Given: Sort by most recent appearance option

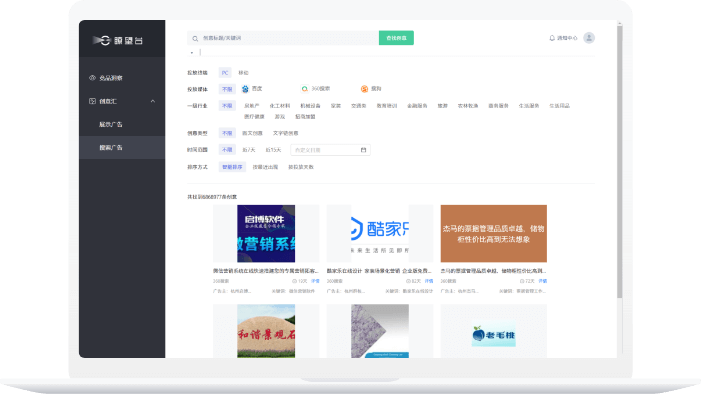Looking at the screenshot, I should tap(266, 167).
